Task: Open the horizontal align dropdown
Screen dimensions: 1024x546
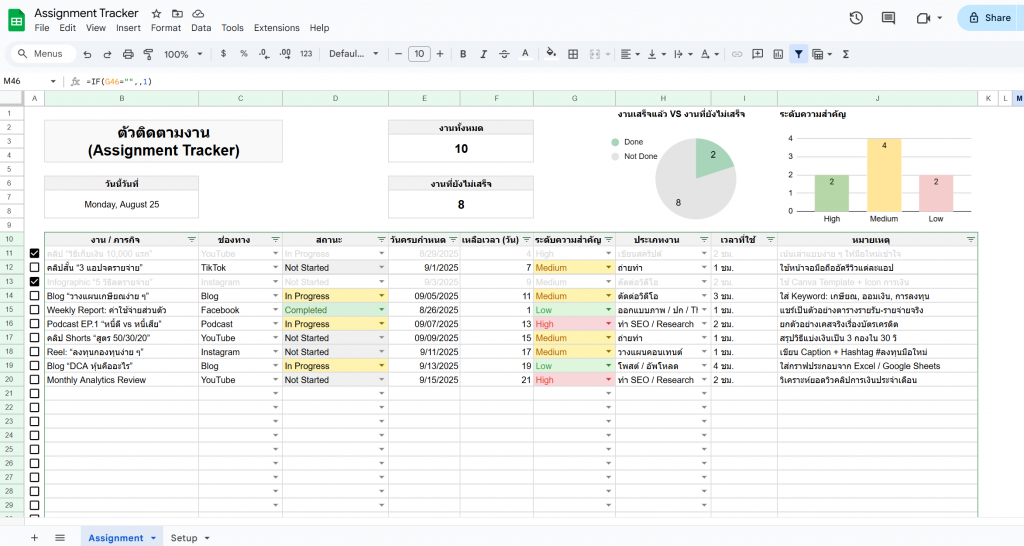Action: (630, 54)
